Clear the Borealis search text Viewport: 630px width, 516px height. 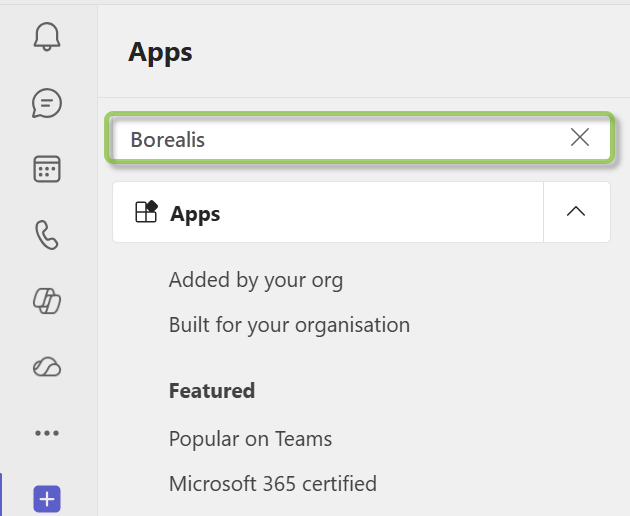pos(580,137)
